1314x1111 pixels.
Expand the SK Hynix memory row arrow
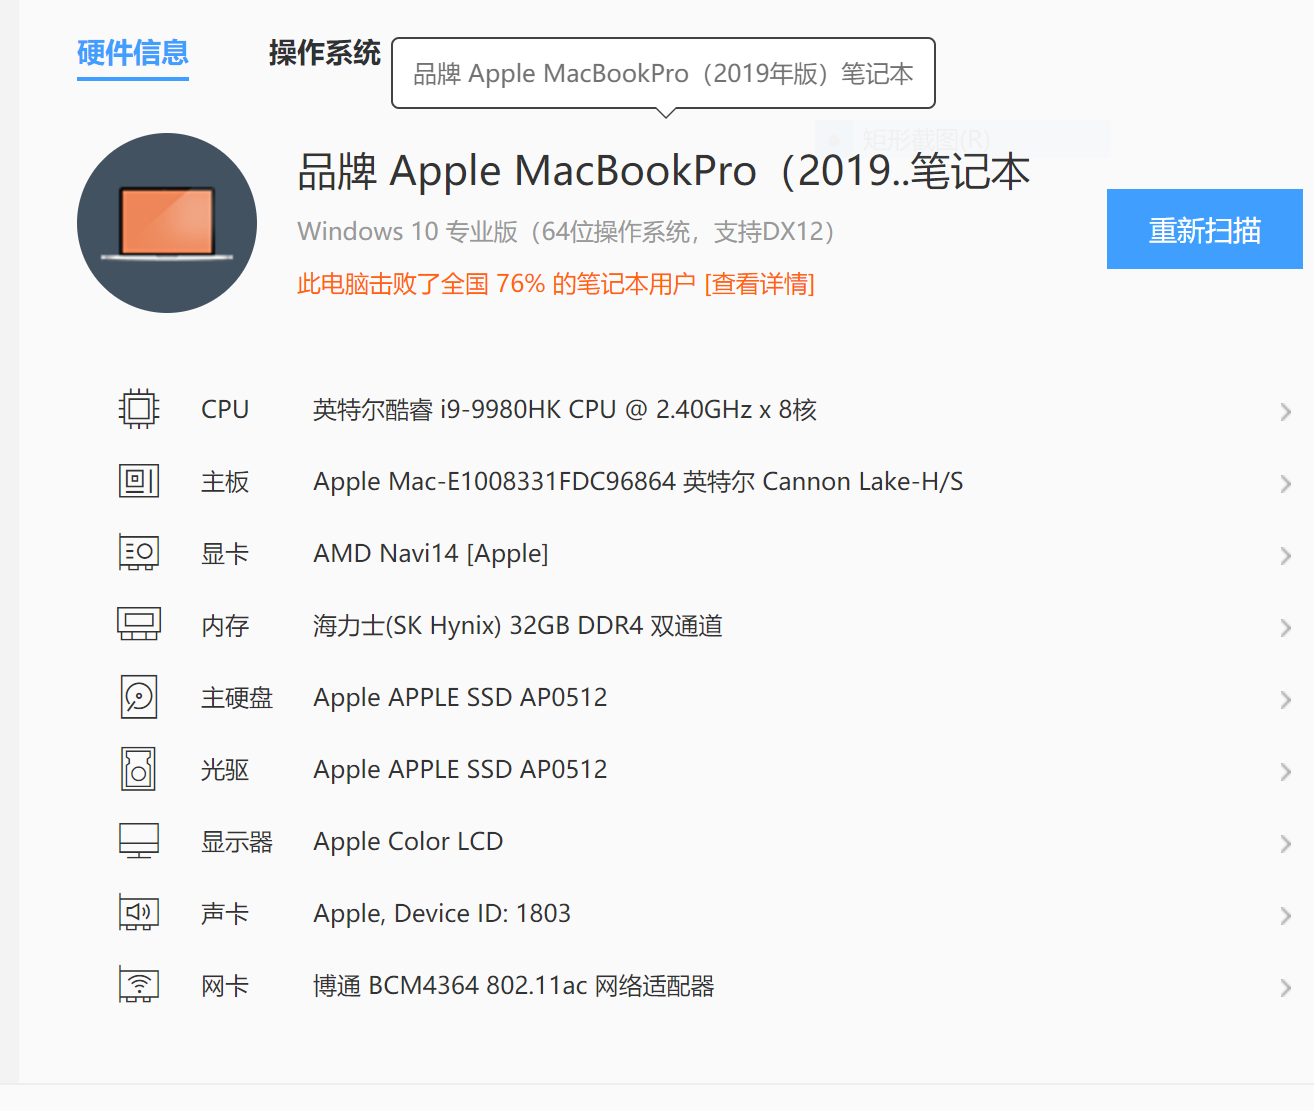coord(1285,628)
